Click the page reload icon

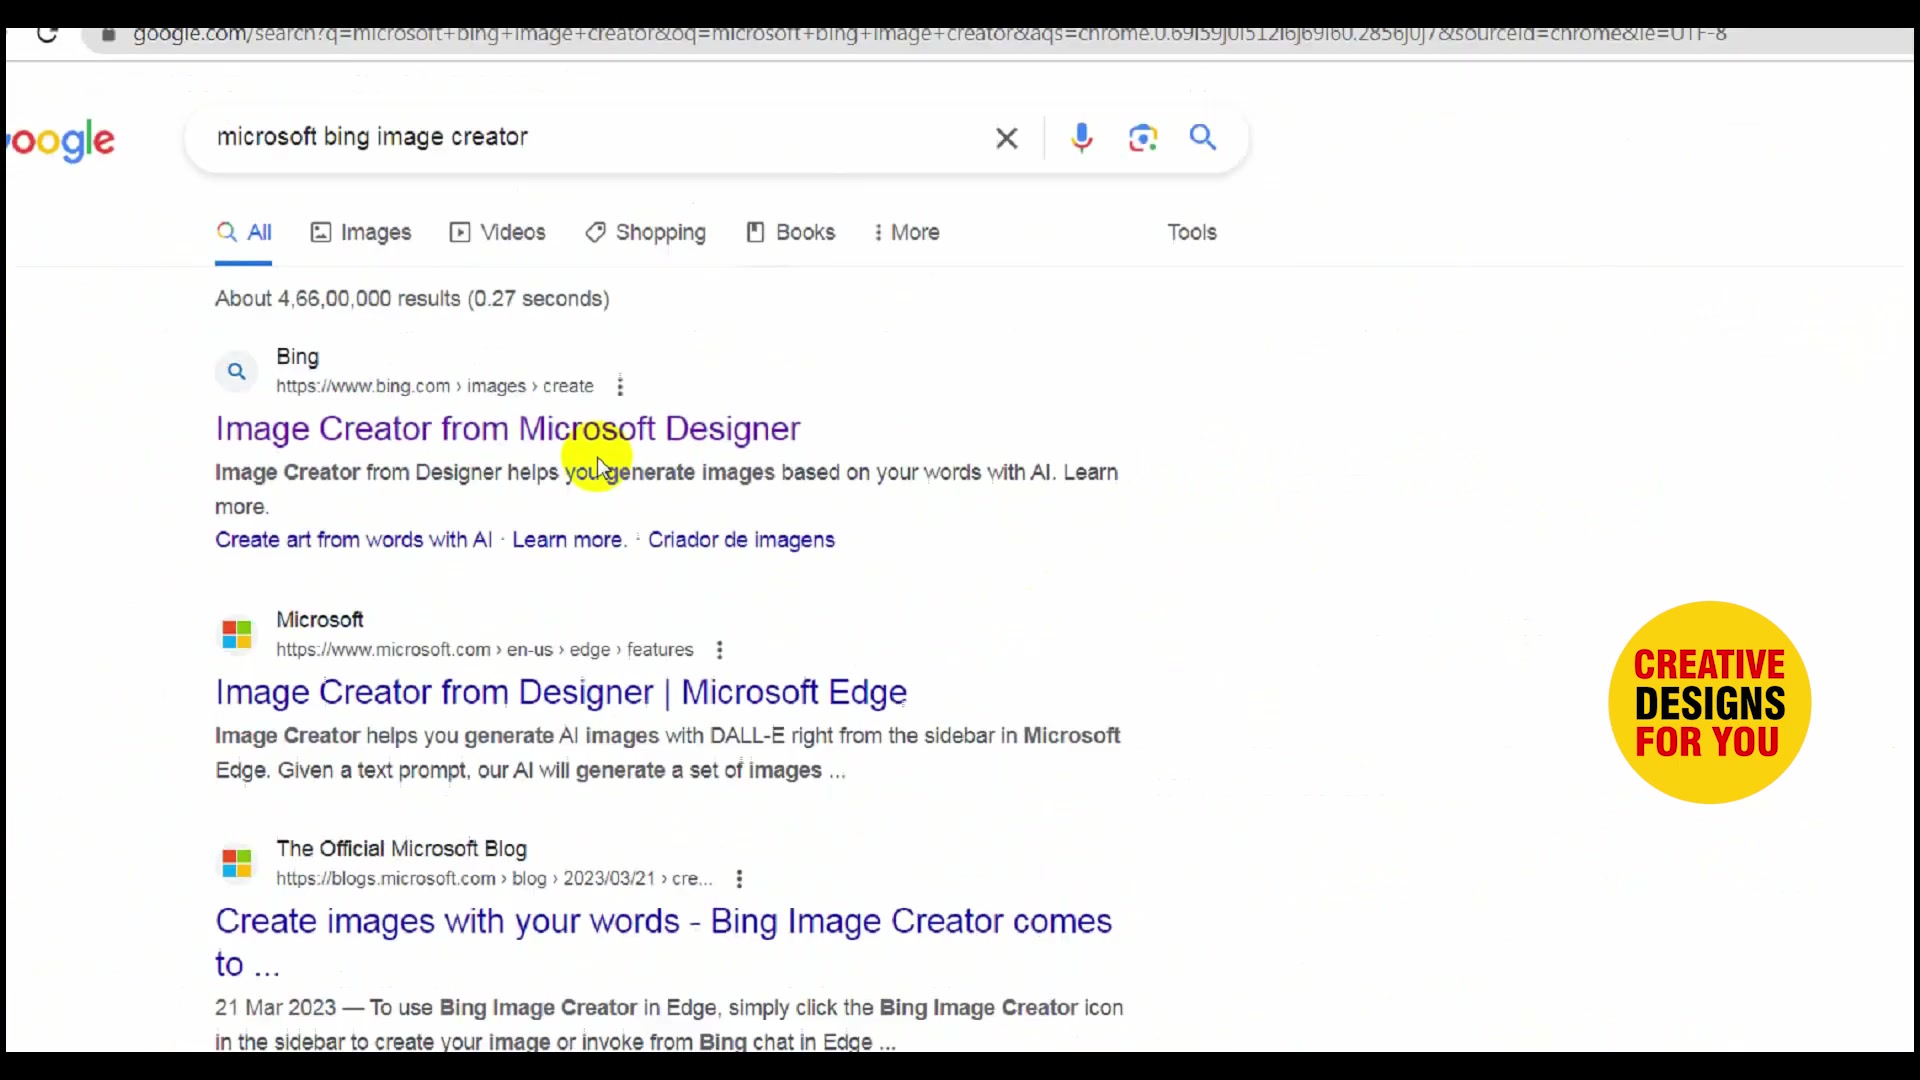47,35
